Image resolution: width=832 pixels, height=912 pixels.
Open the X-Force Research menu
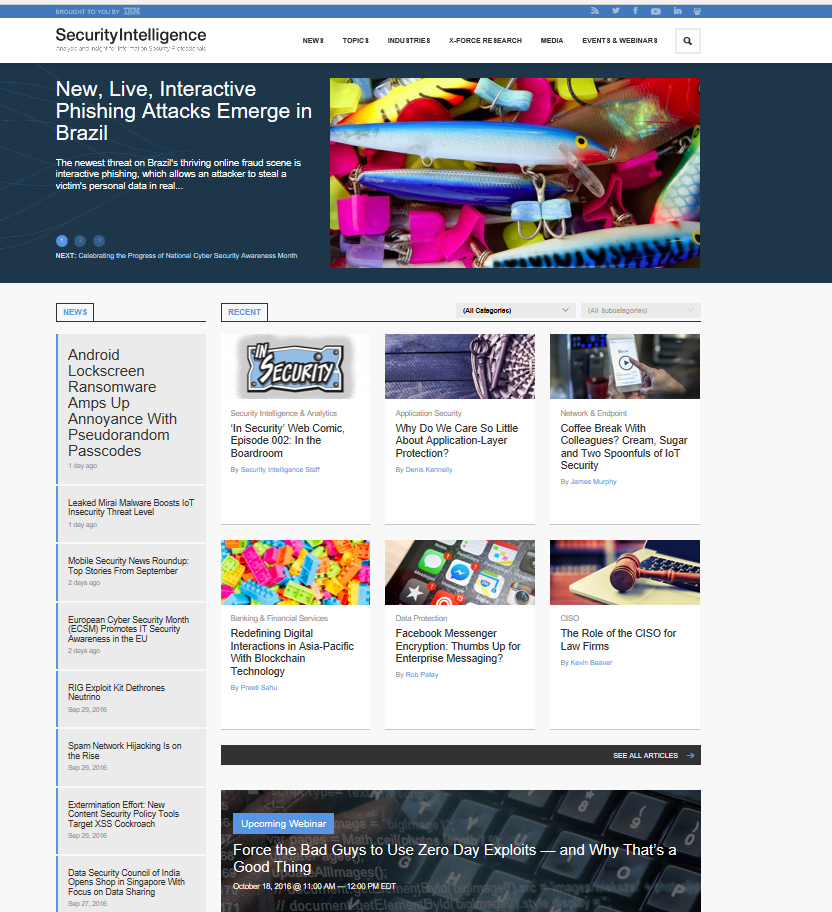tap(485, 41)
